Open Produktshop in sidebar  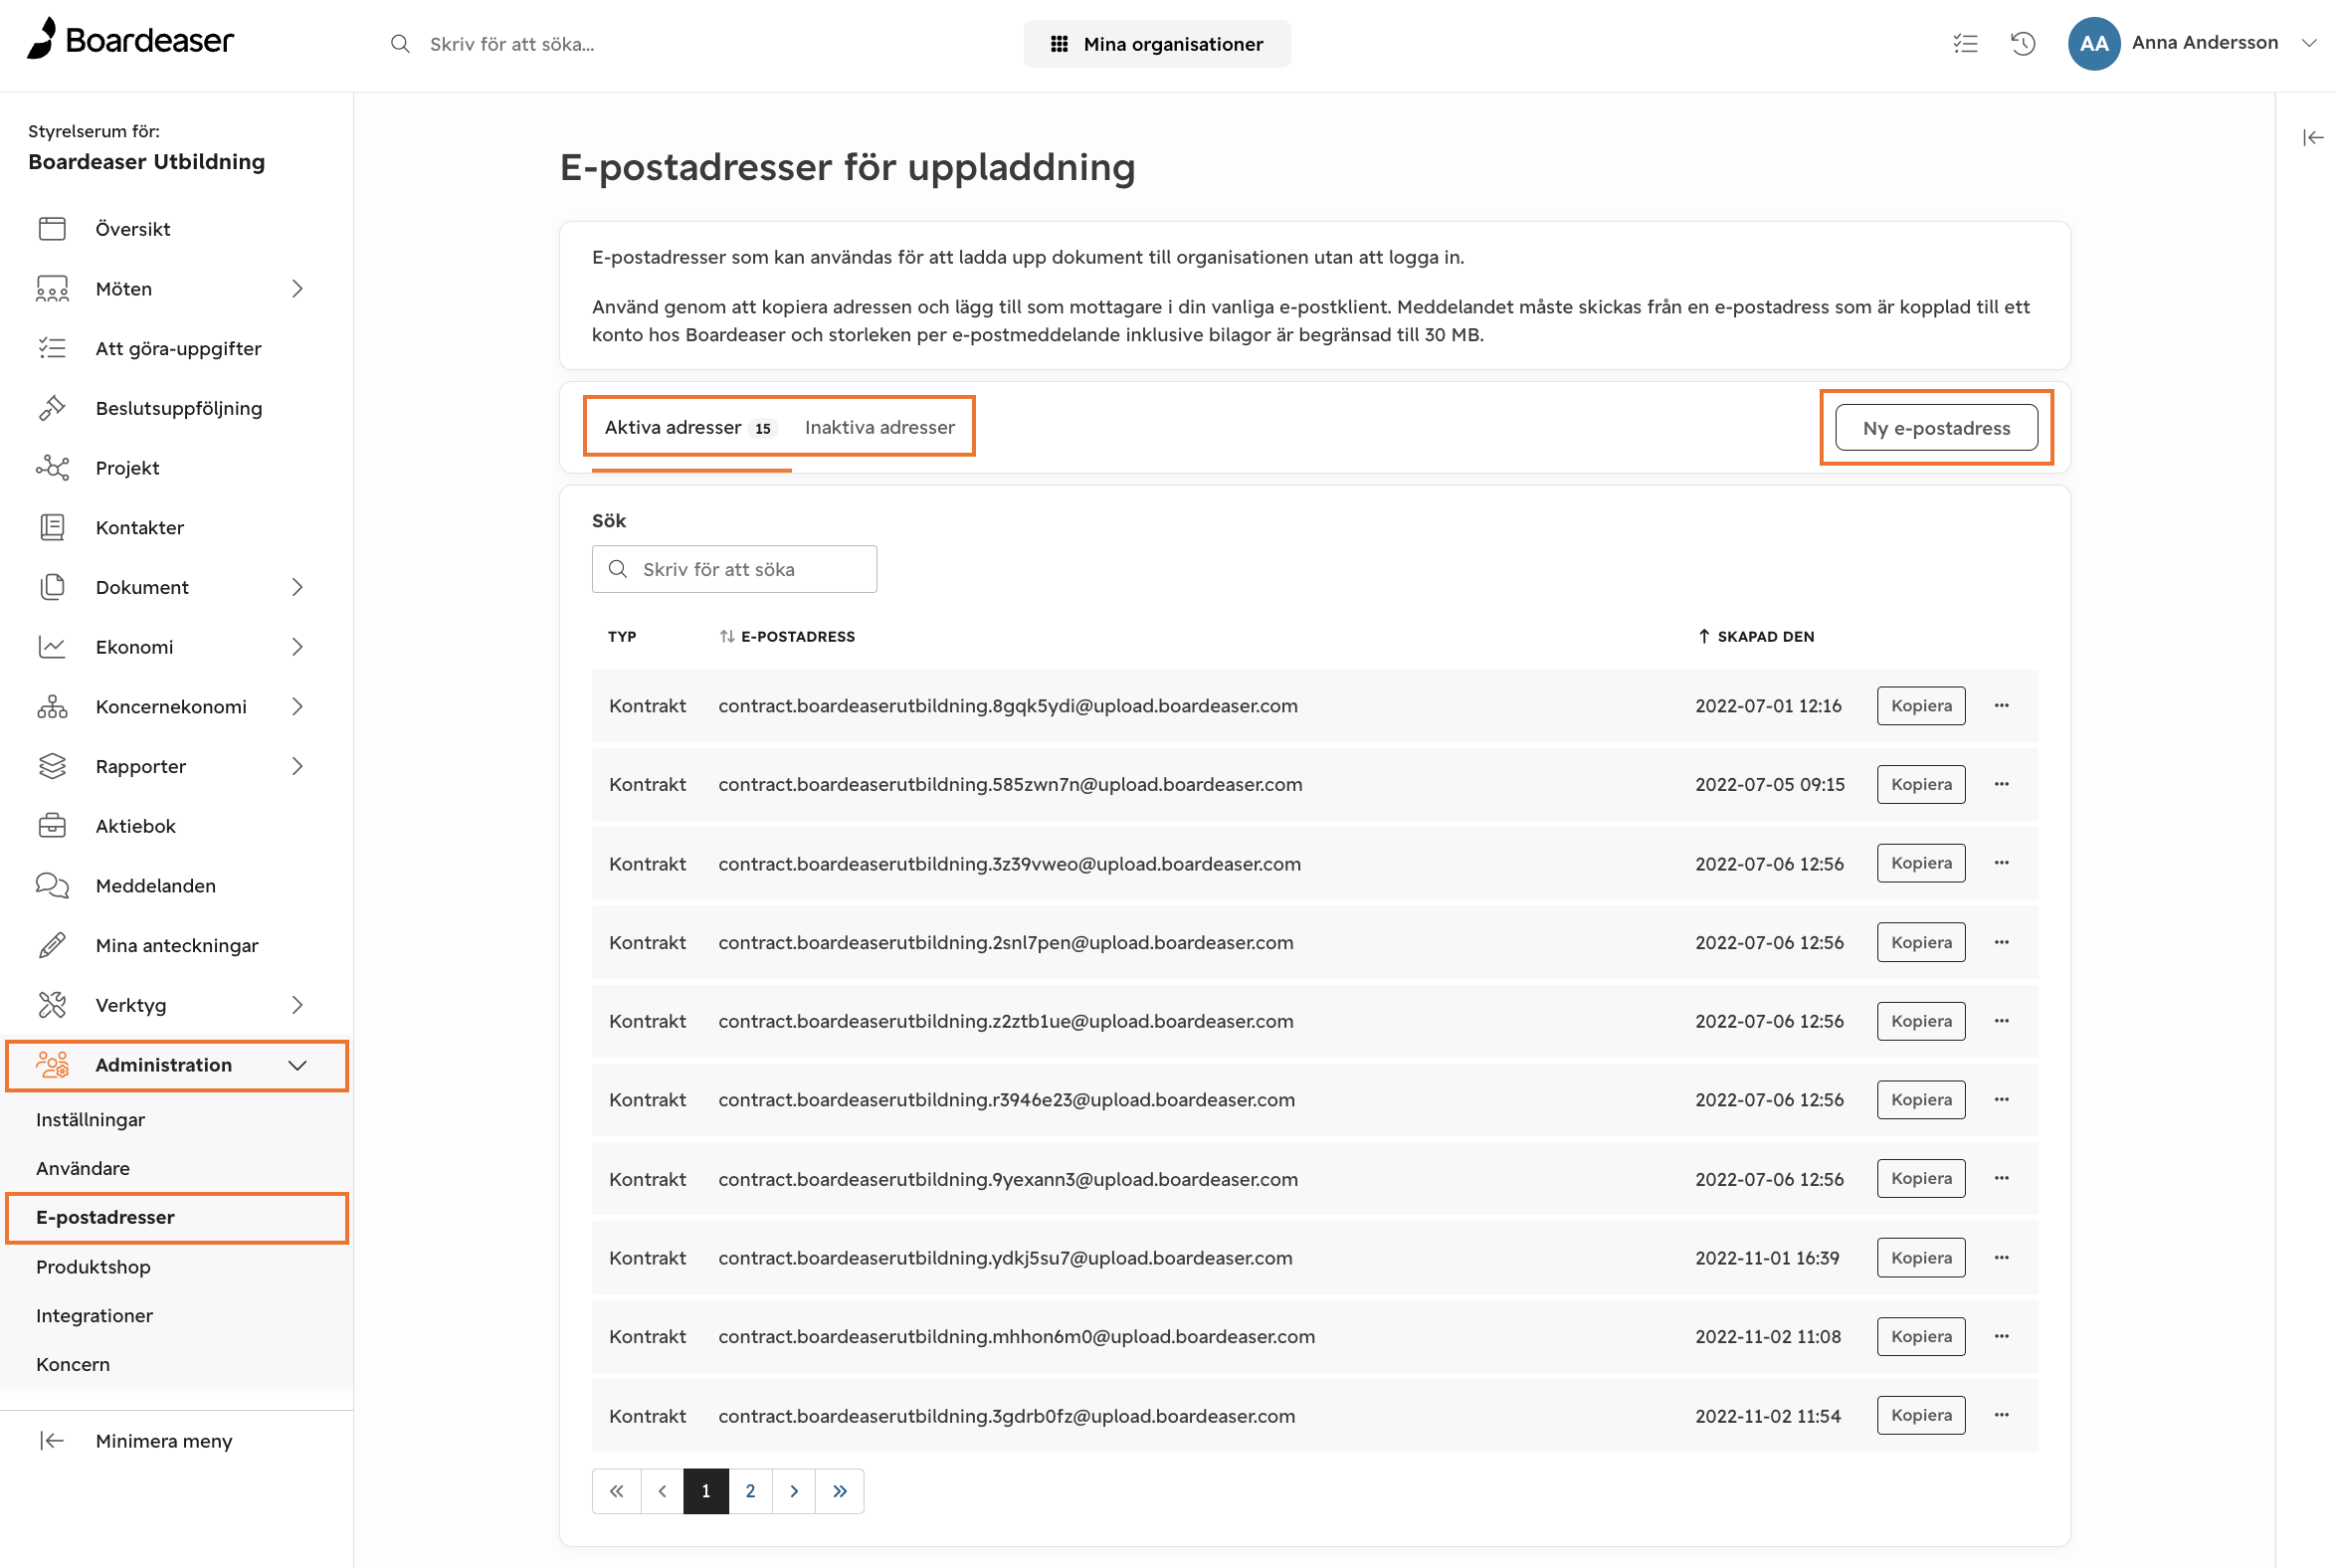(93, 1267)
